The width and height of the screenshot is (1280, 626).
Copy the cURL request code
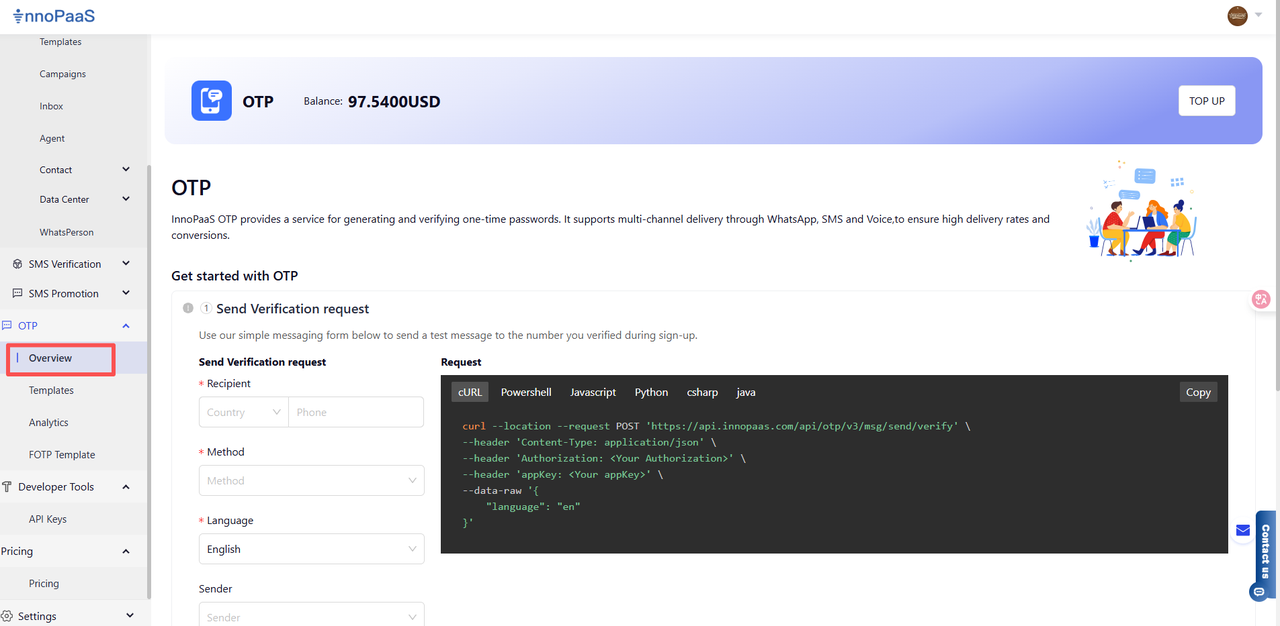coord(1198,392)
